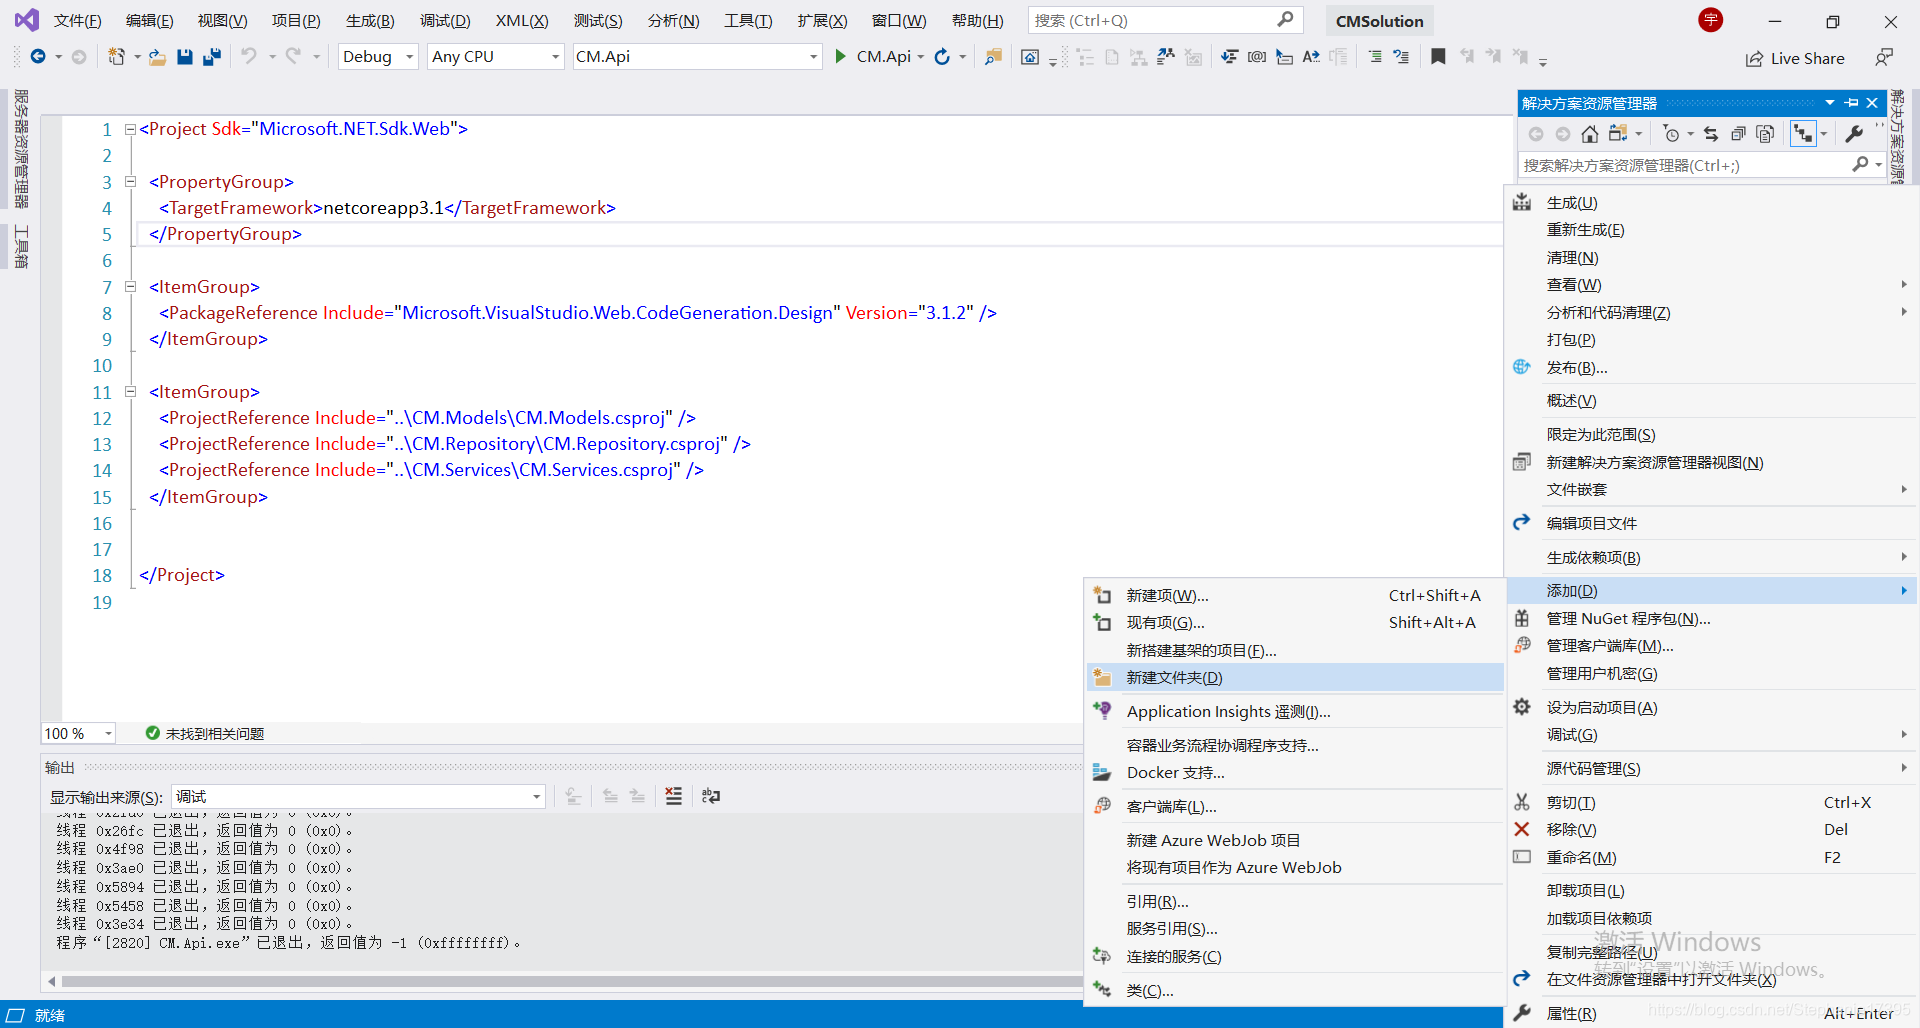Choose 移除(V) in context menu
Viewport: 1920px width, 1028px height.
(1712, 830)
